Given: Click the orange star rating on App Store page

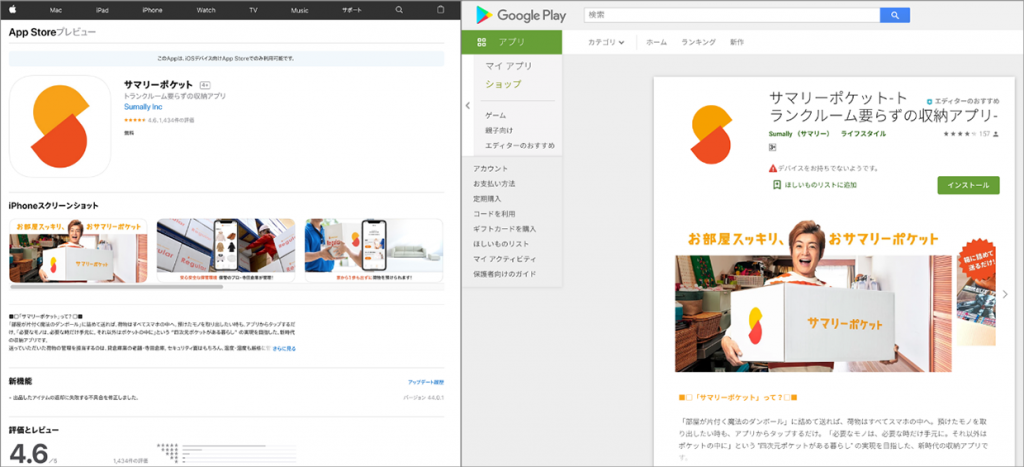Looking at the screenshot, I should point(135,121).
